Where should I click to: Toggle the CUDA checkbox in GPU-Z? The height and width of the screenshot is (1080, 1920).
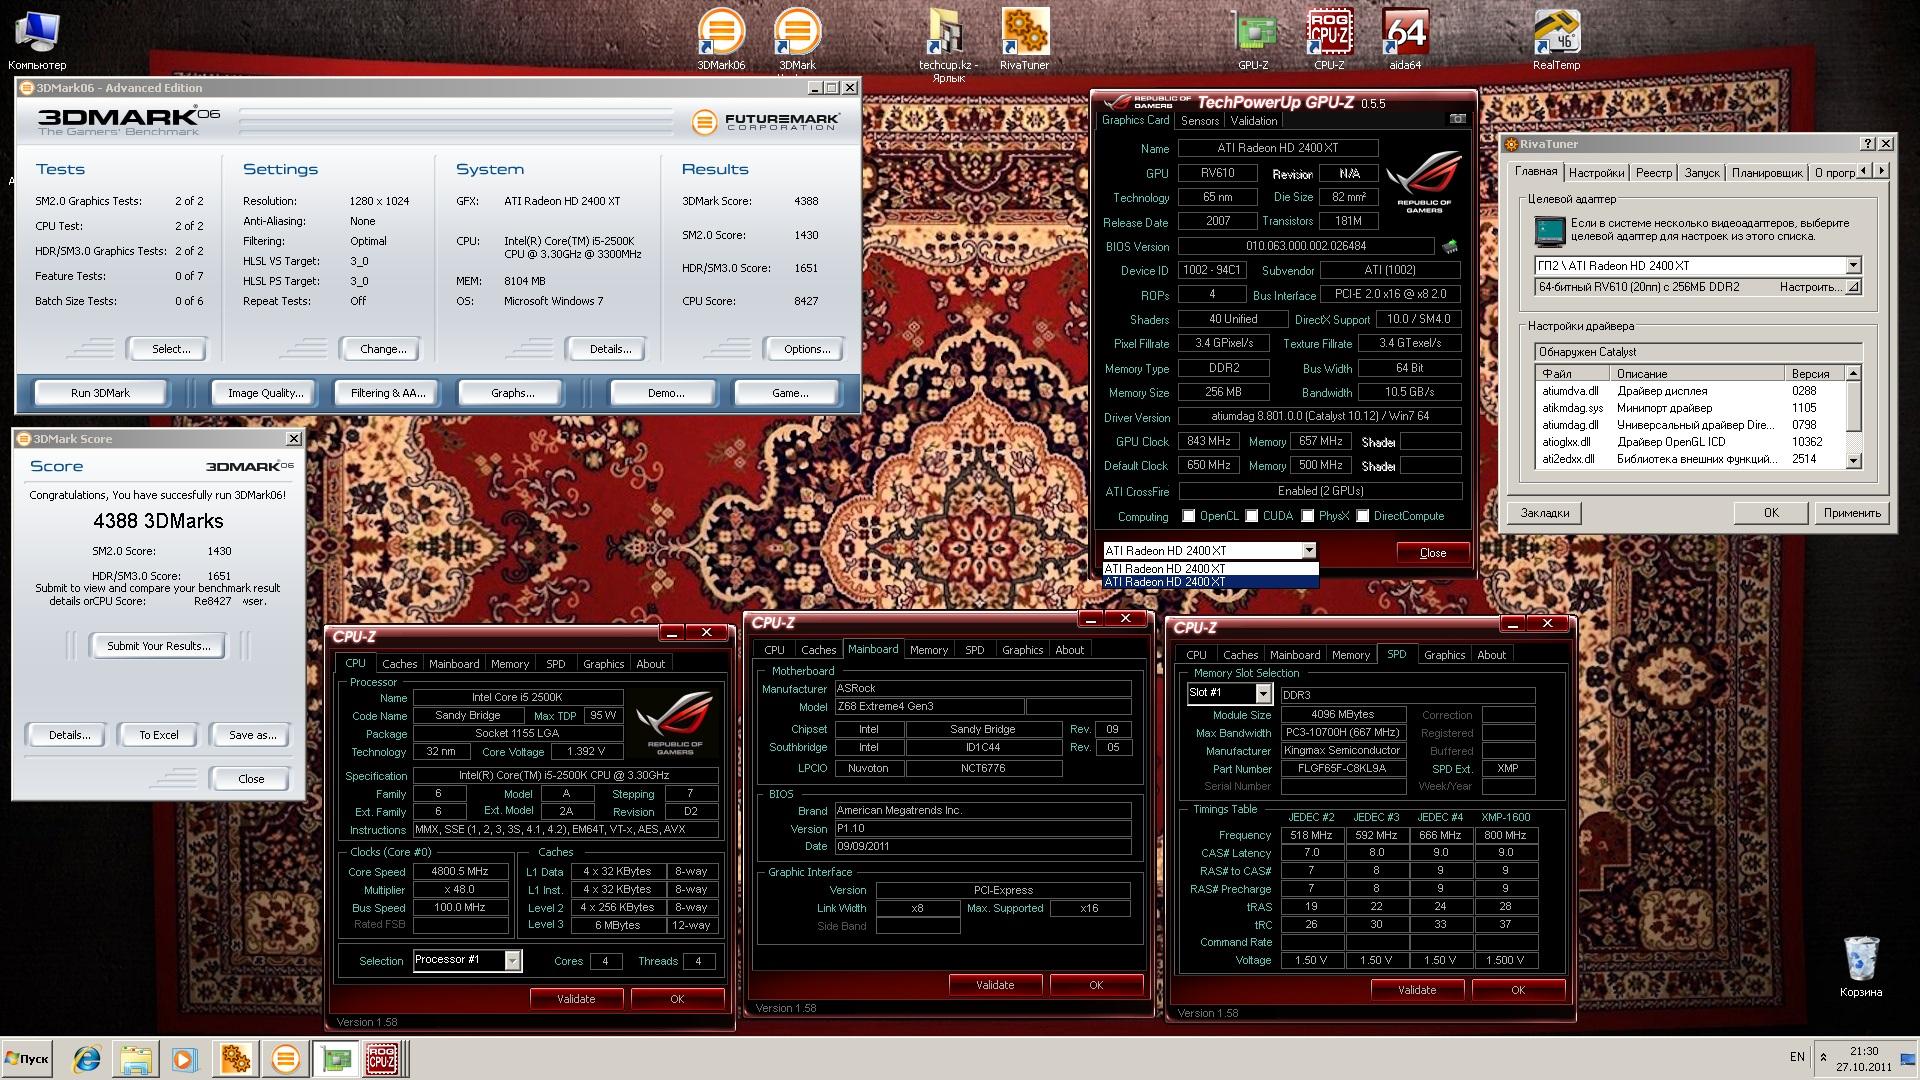pos(1251,517)
